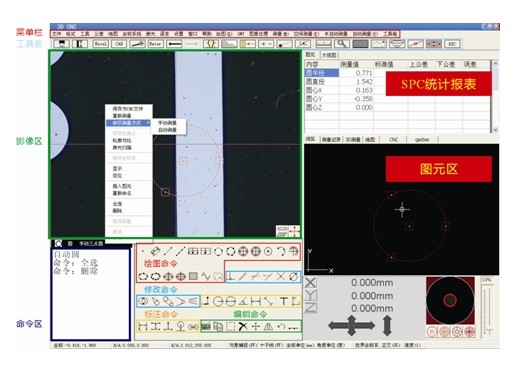Pick the concentric circle draw icon
The height and width of the screenshot is (366, 513).
(268, 252)
